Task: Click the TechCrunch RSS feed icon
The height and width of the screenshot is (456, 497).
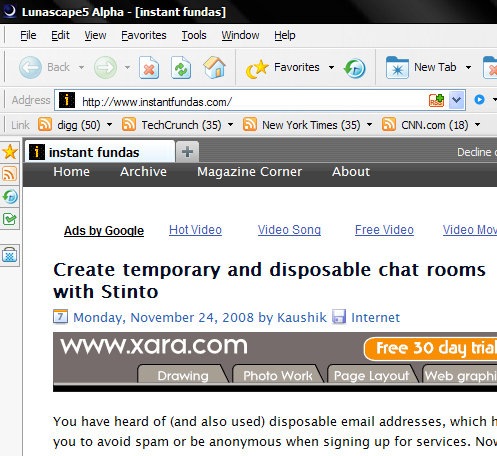Action: [x=129, y=124]
